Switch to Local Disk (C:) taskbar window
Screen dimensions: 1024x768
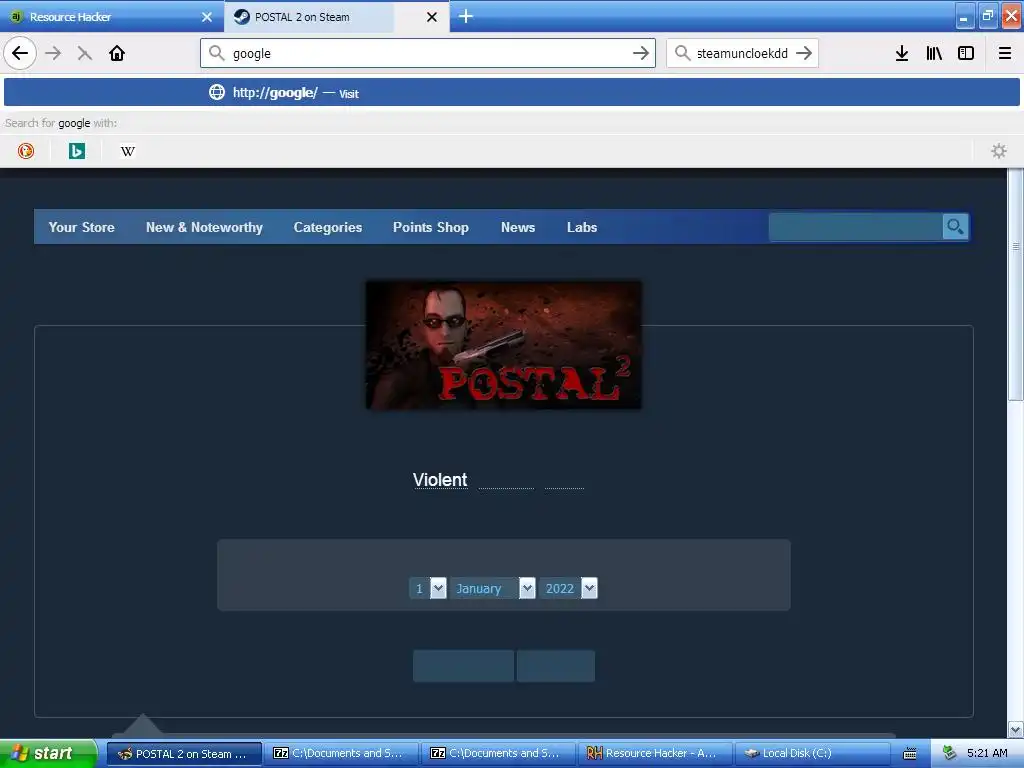point(812,754)
